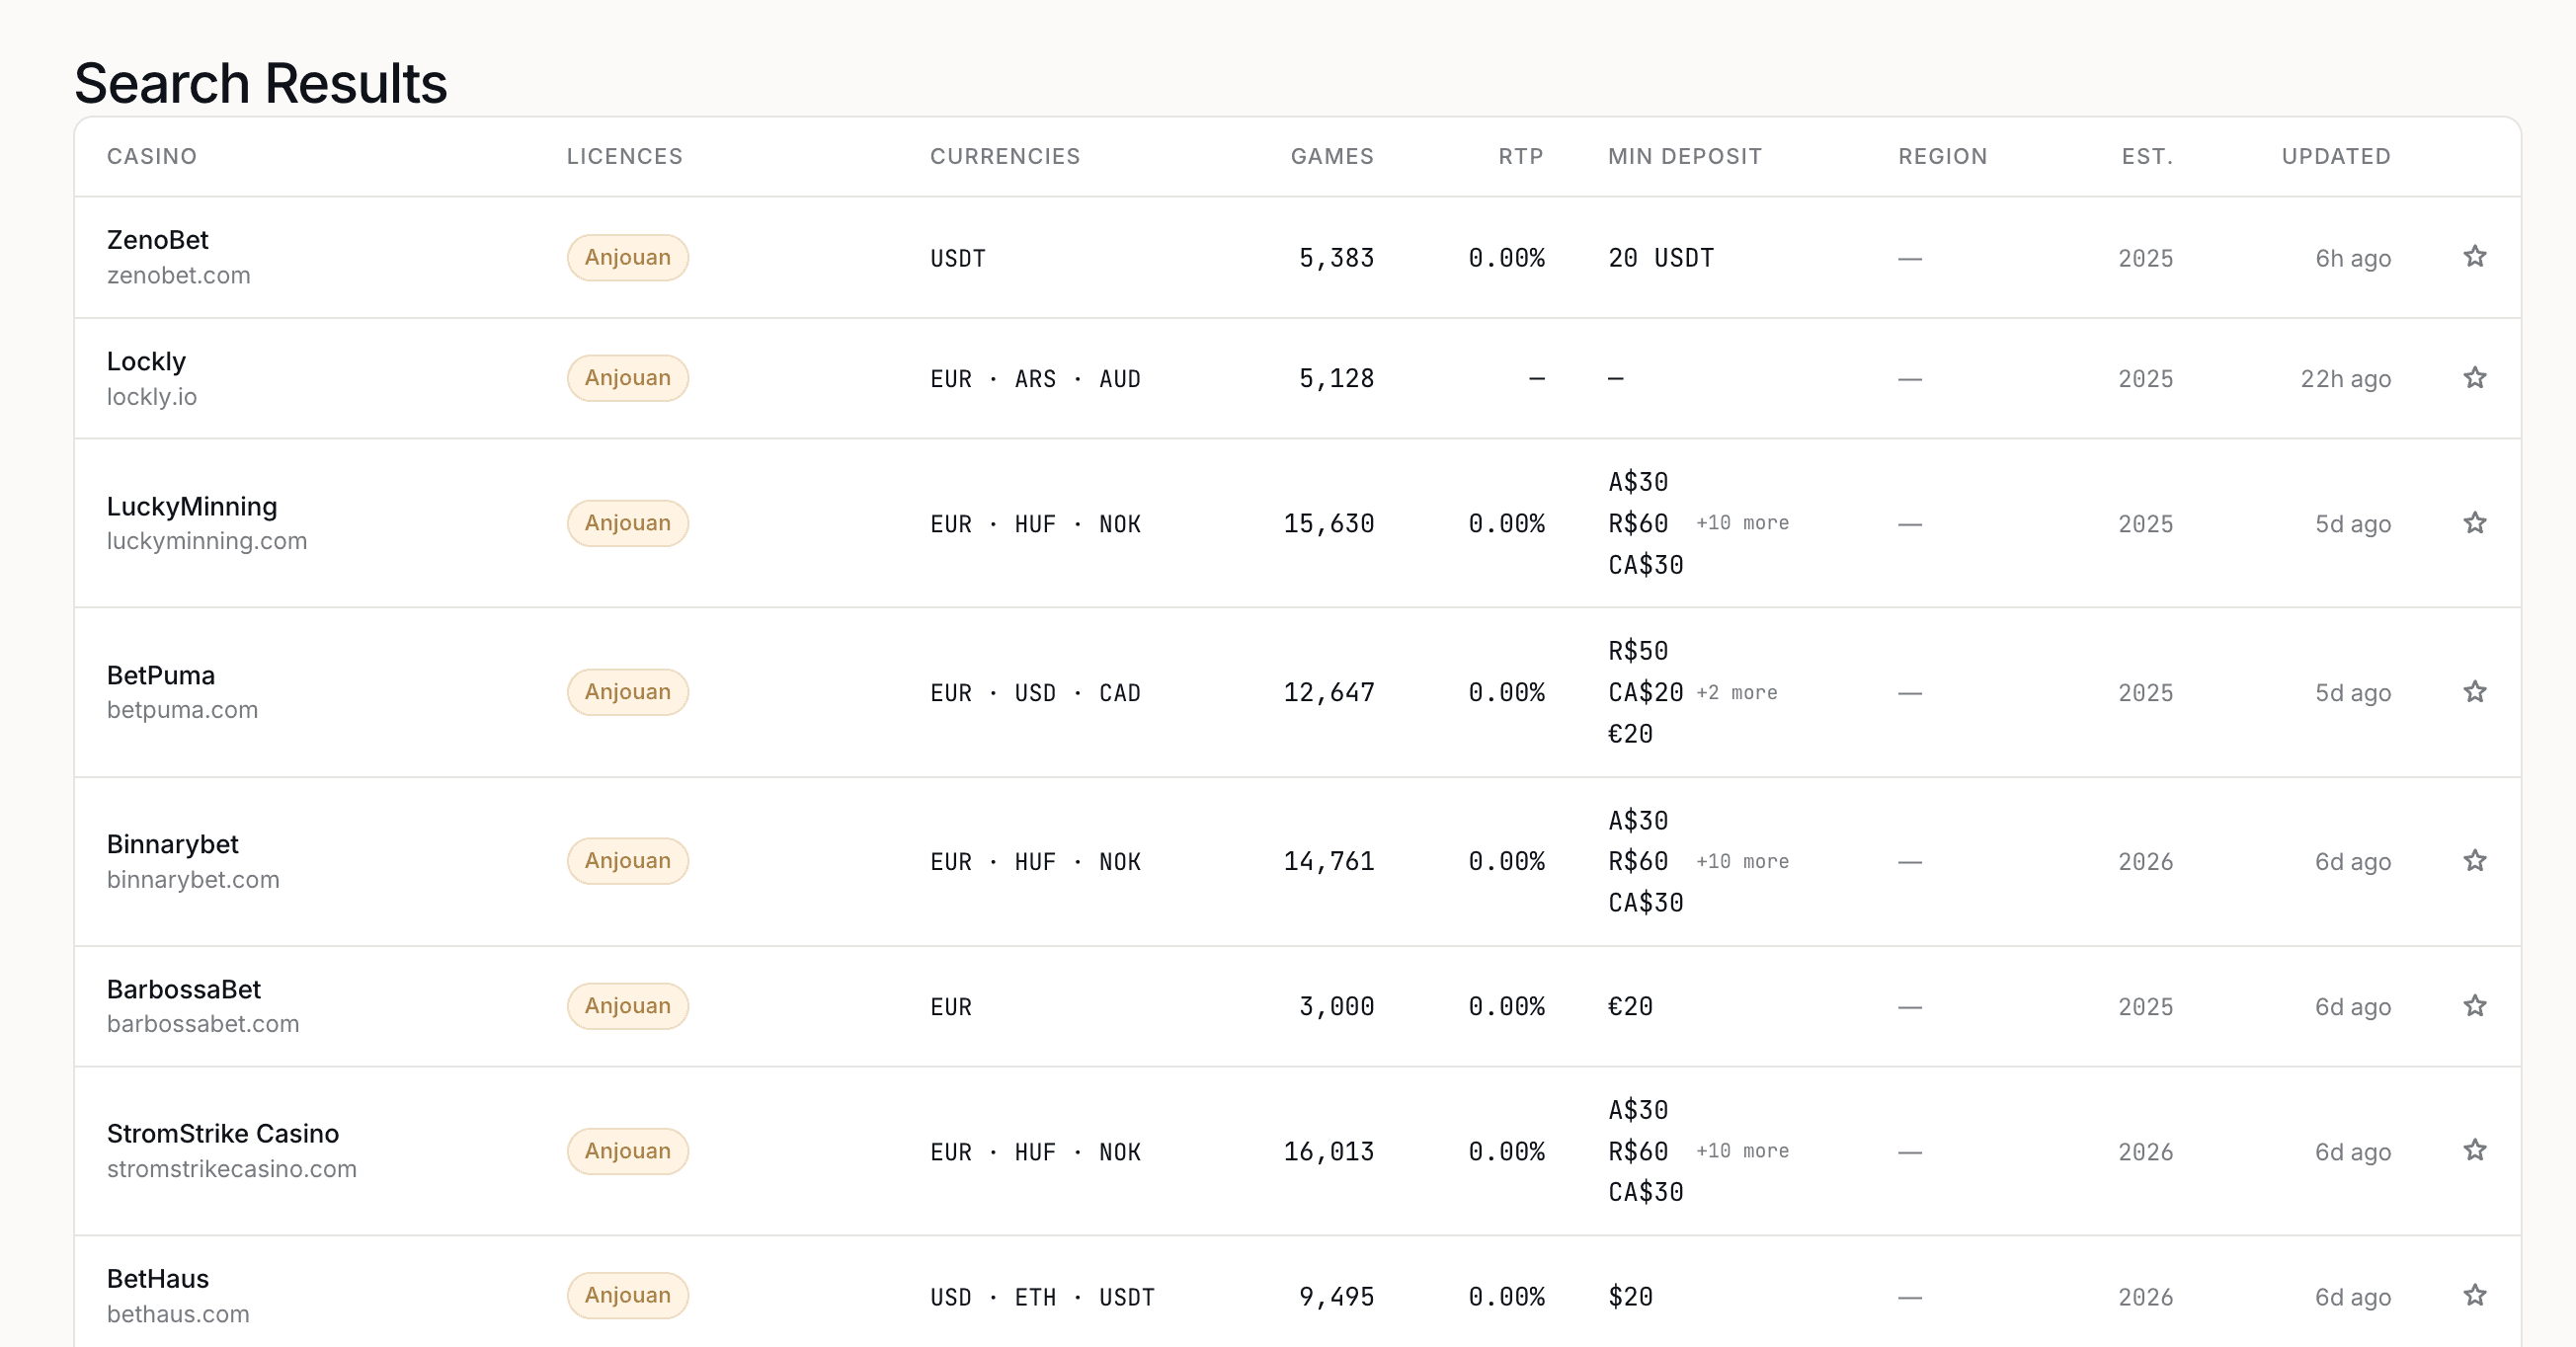Click the Search Results heading
This screenshot has width=2576, height=1347.
pos(261,83)
